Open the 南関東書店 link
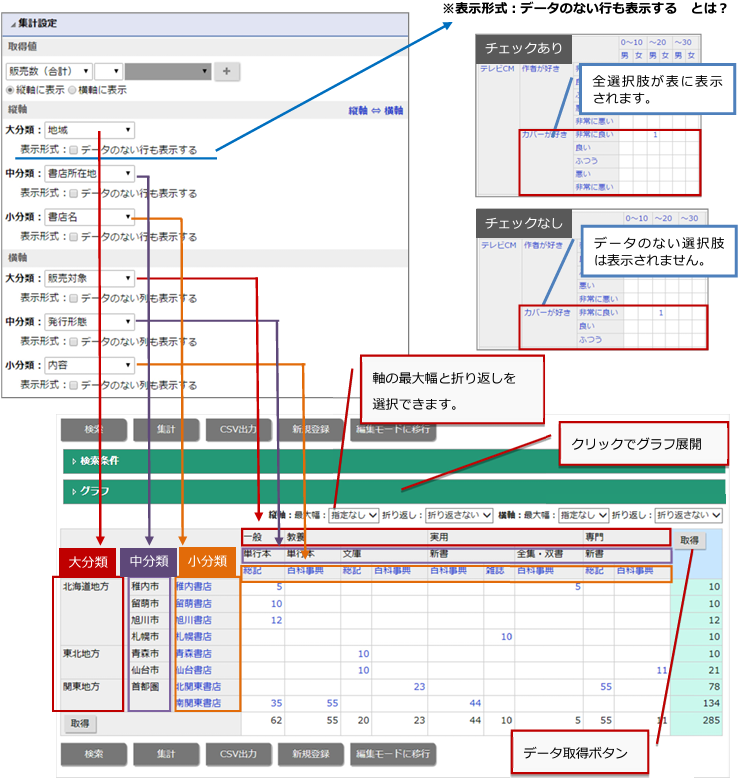The height and width of the screenshot is (780, 740). (x=198, y=703)
